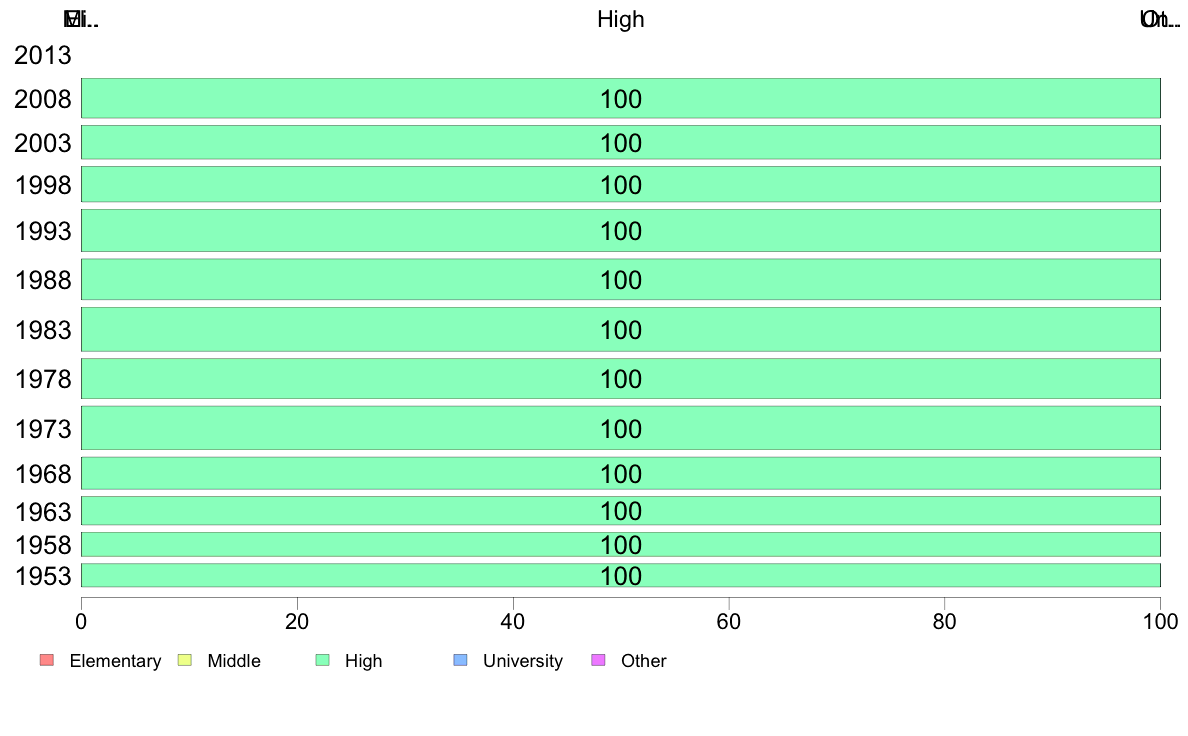
Task: Click the High legend color swatch
Action: pos(323,660)
